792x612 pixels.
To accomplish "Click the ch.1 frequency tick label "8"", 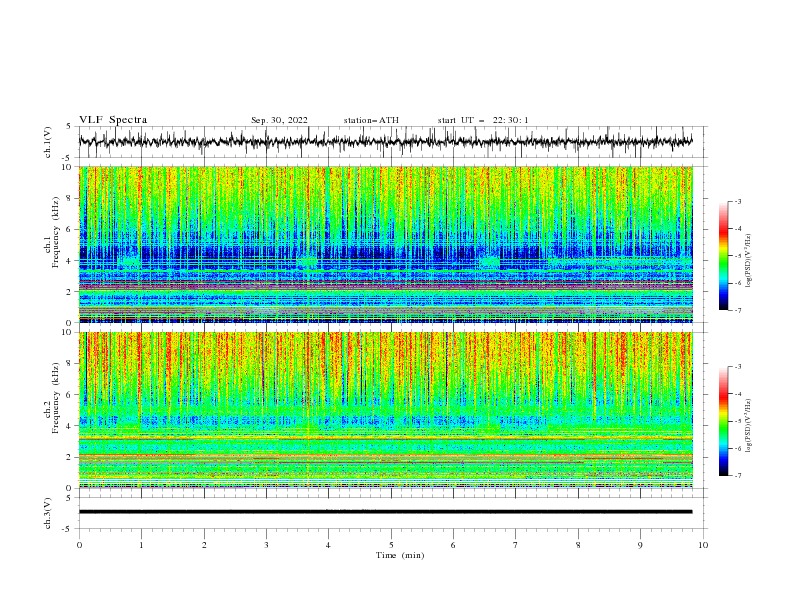I will [70, 198].
